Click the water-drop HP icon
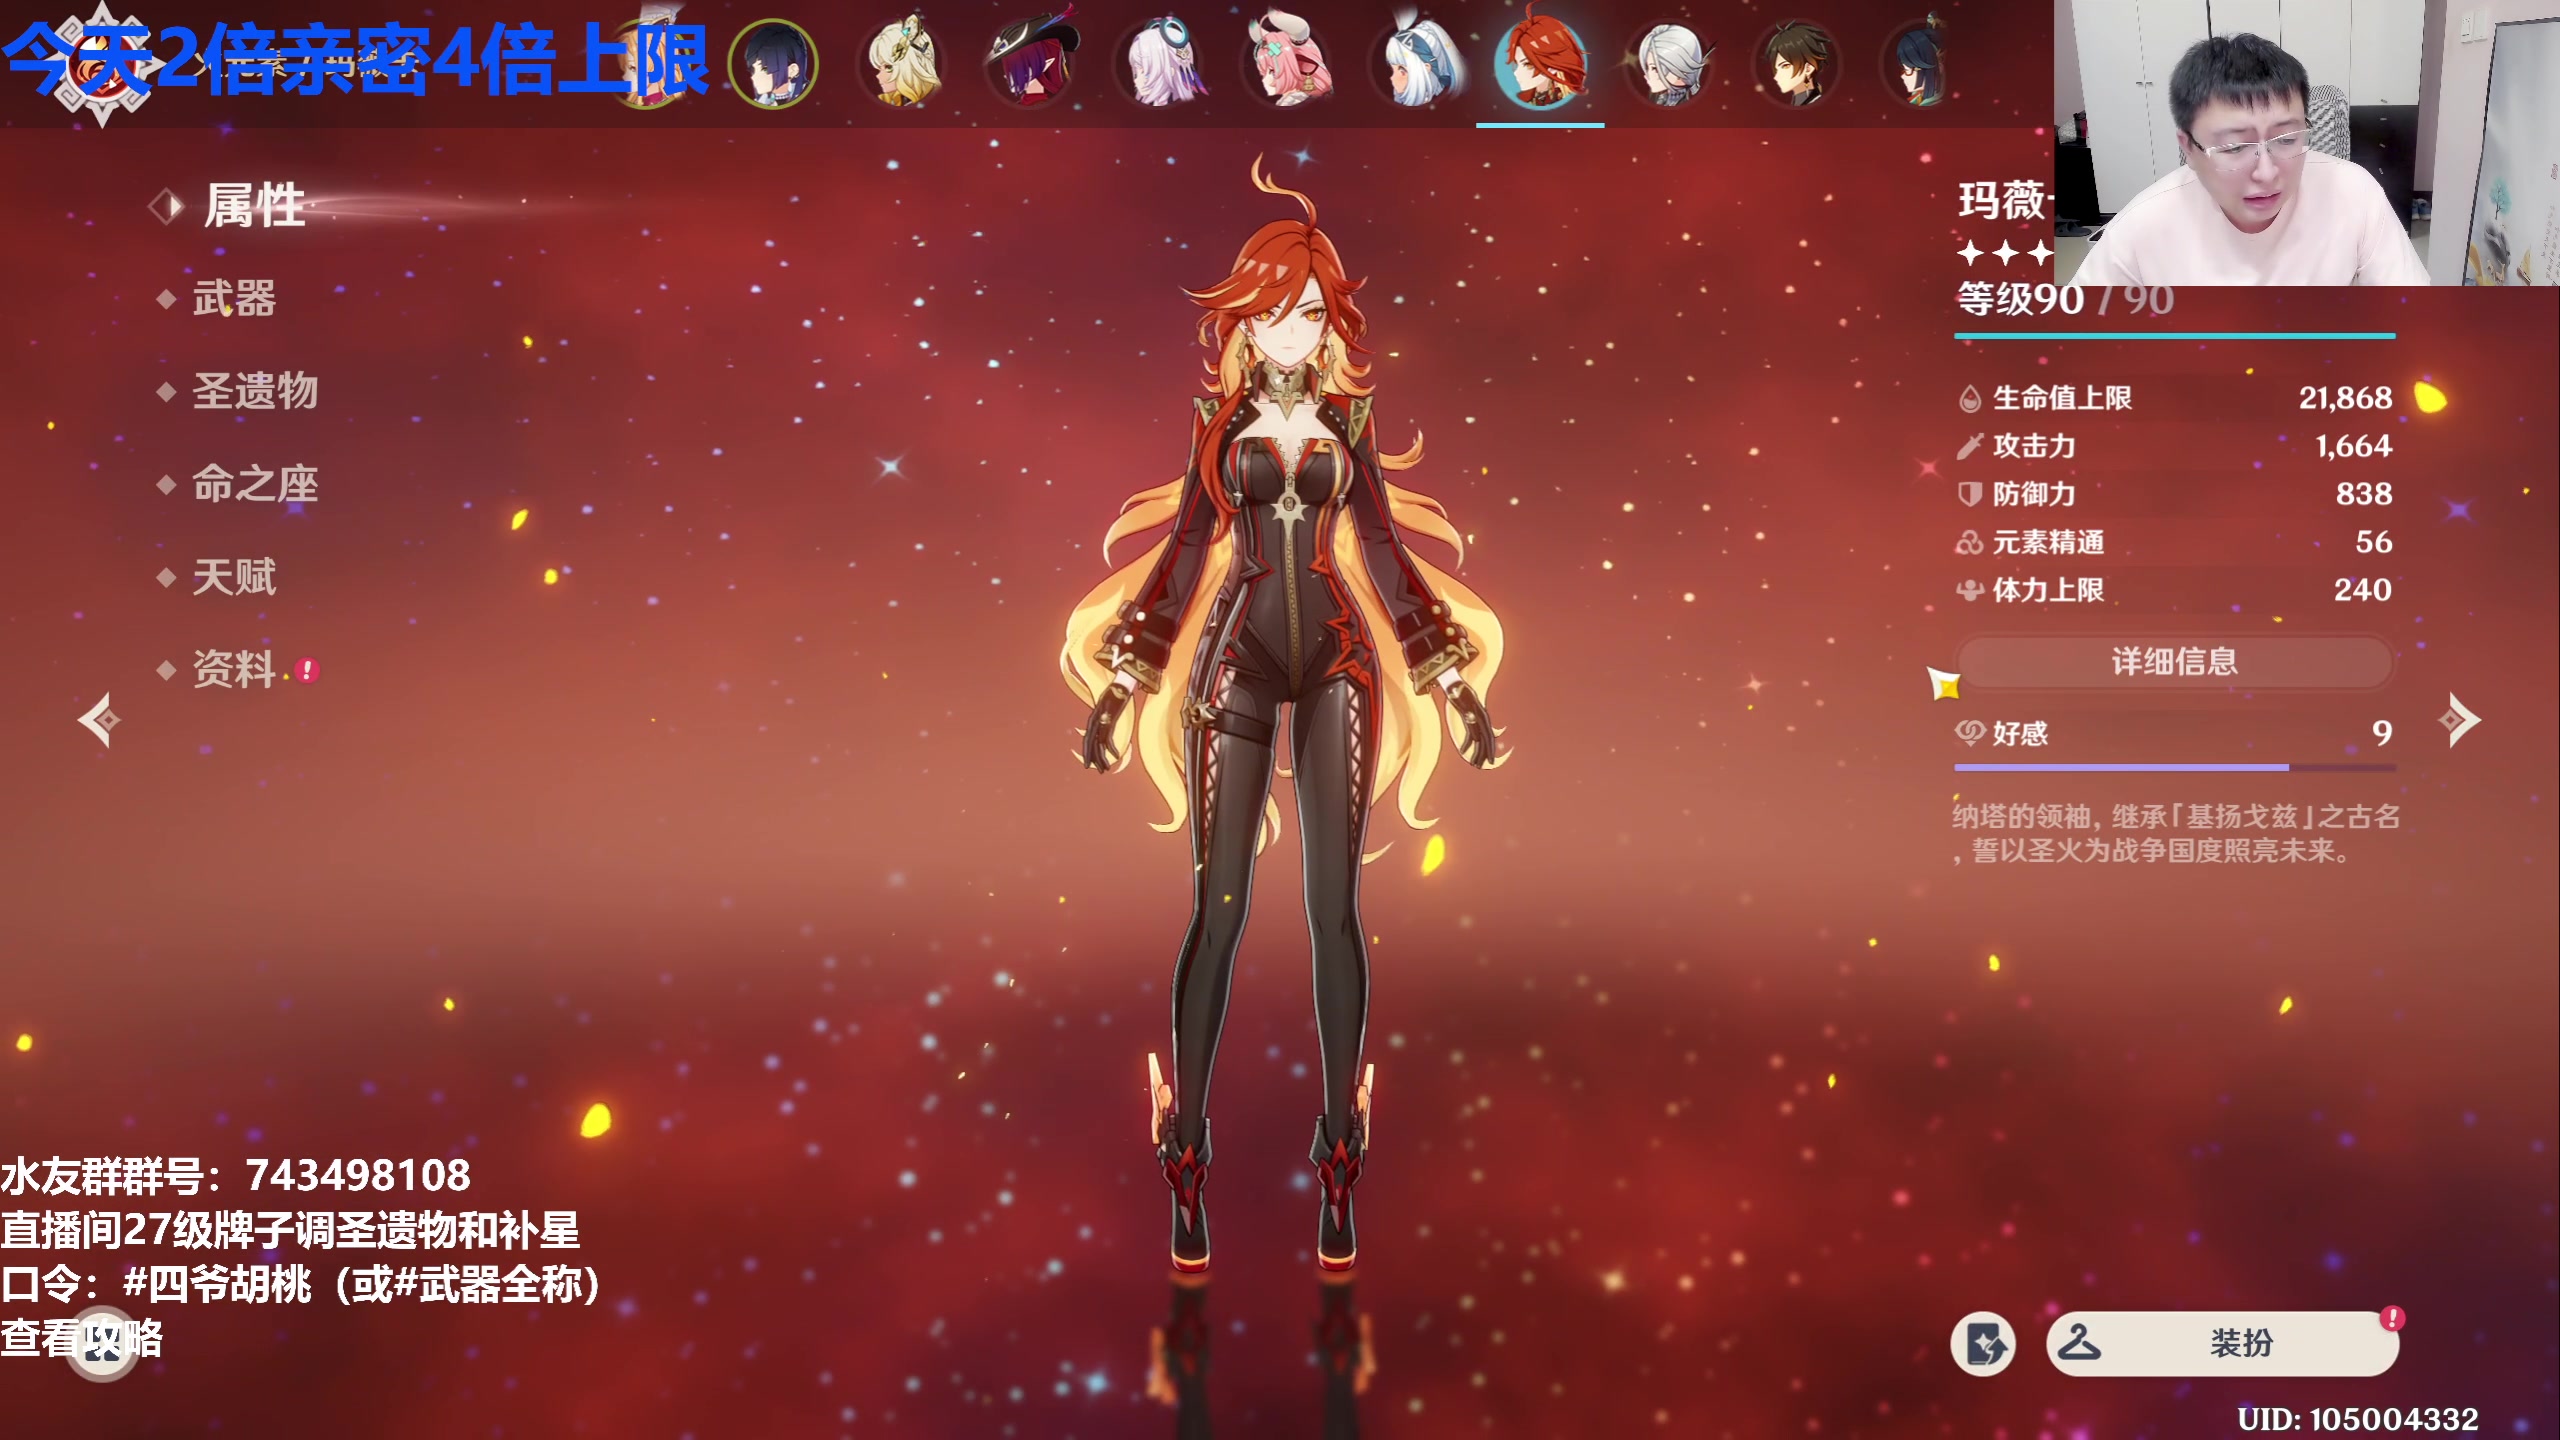The height and width of the screenshot is (1440, 2560). coord(1969,398)
